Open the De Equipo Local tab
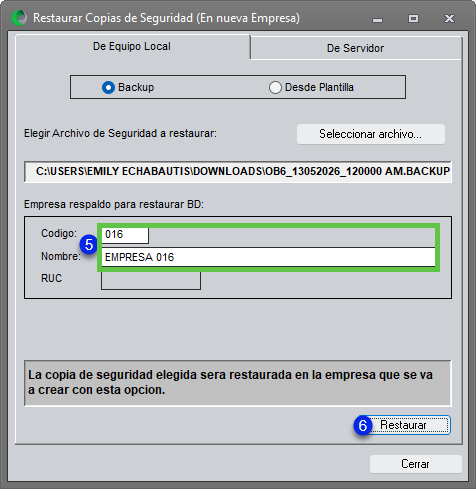476x489 pixels. (x=132, y=46)
